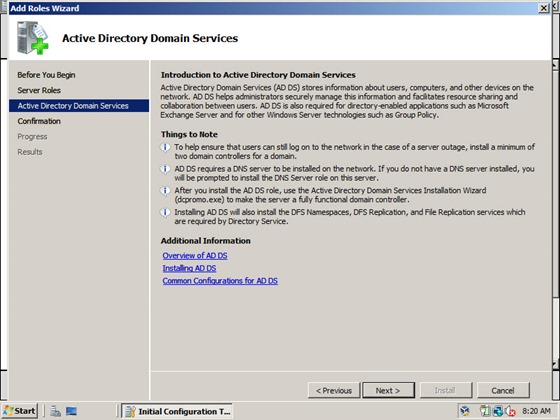Open the Overview of AD DS link
560x420 pixels.
tap(195, 255)
